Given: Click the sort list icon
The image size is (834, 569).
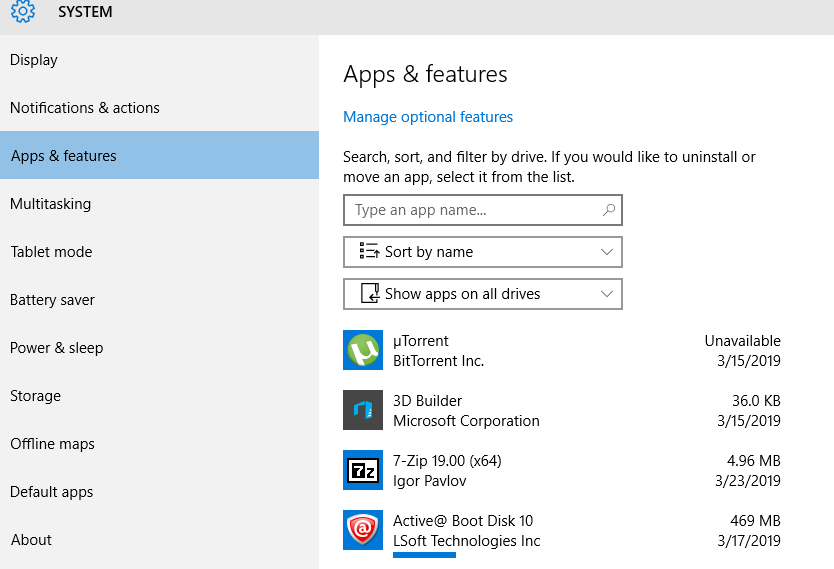Looking at the screenshot, I should [x=369, y=251].
